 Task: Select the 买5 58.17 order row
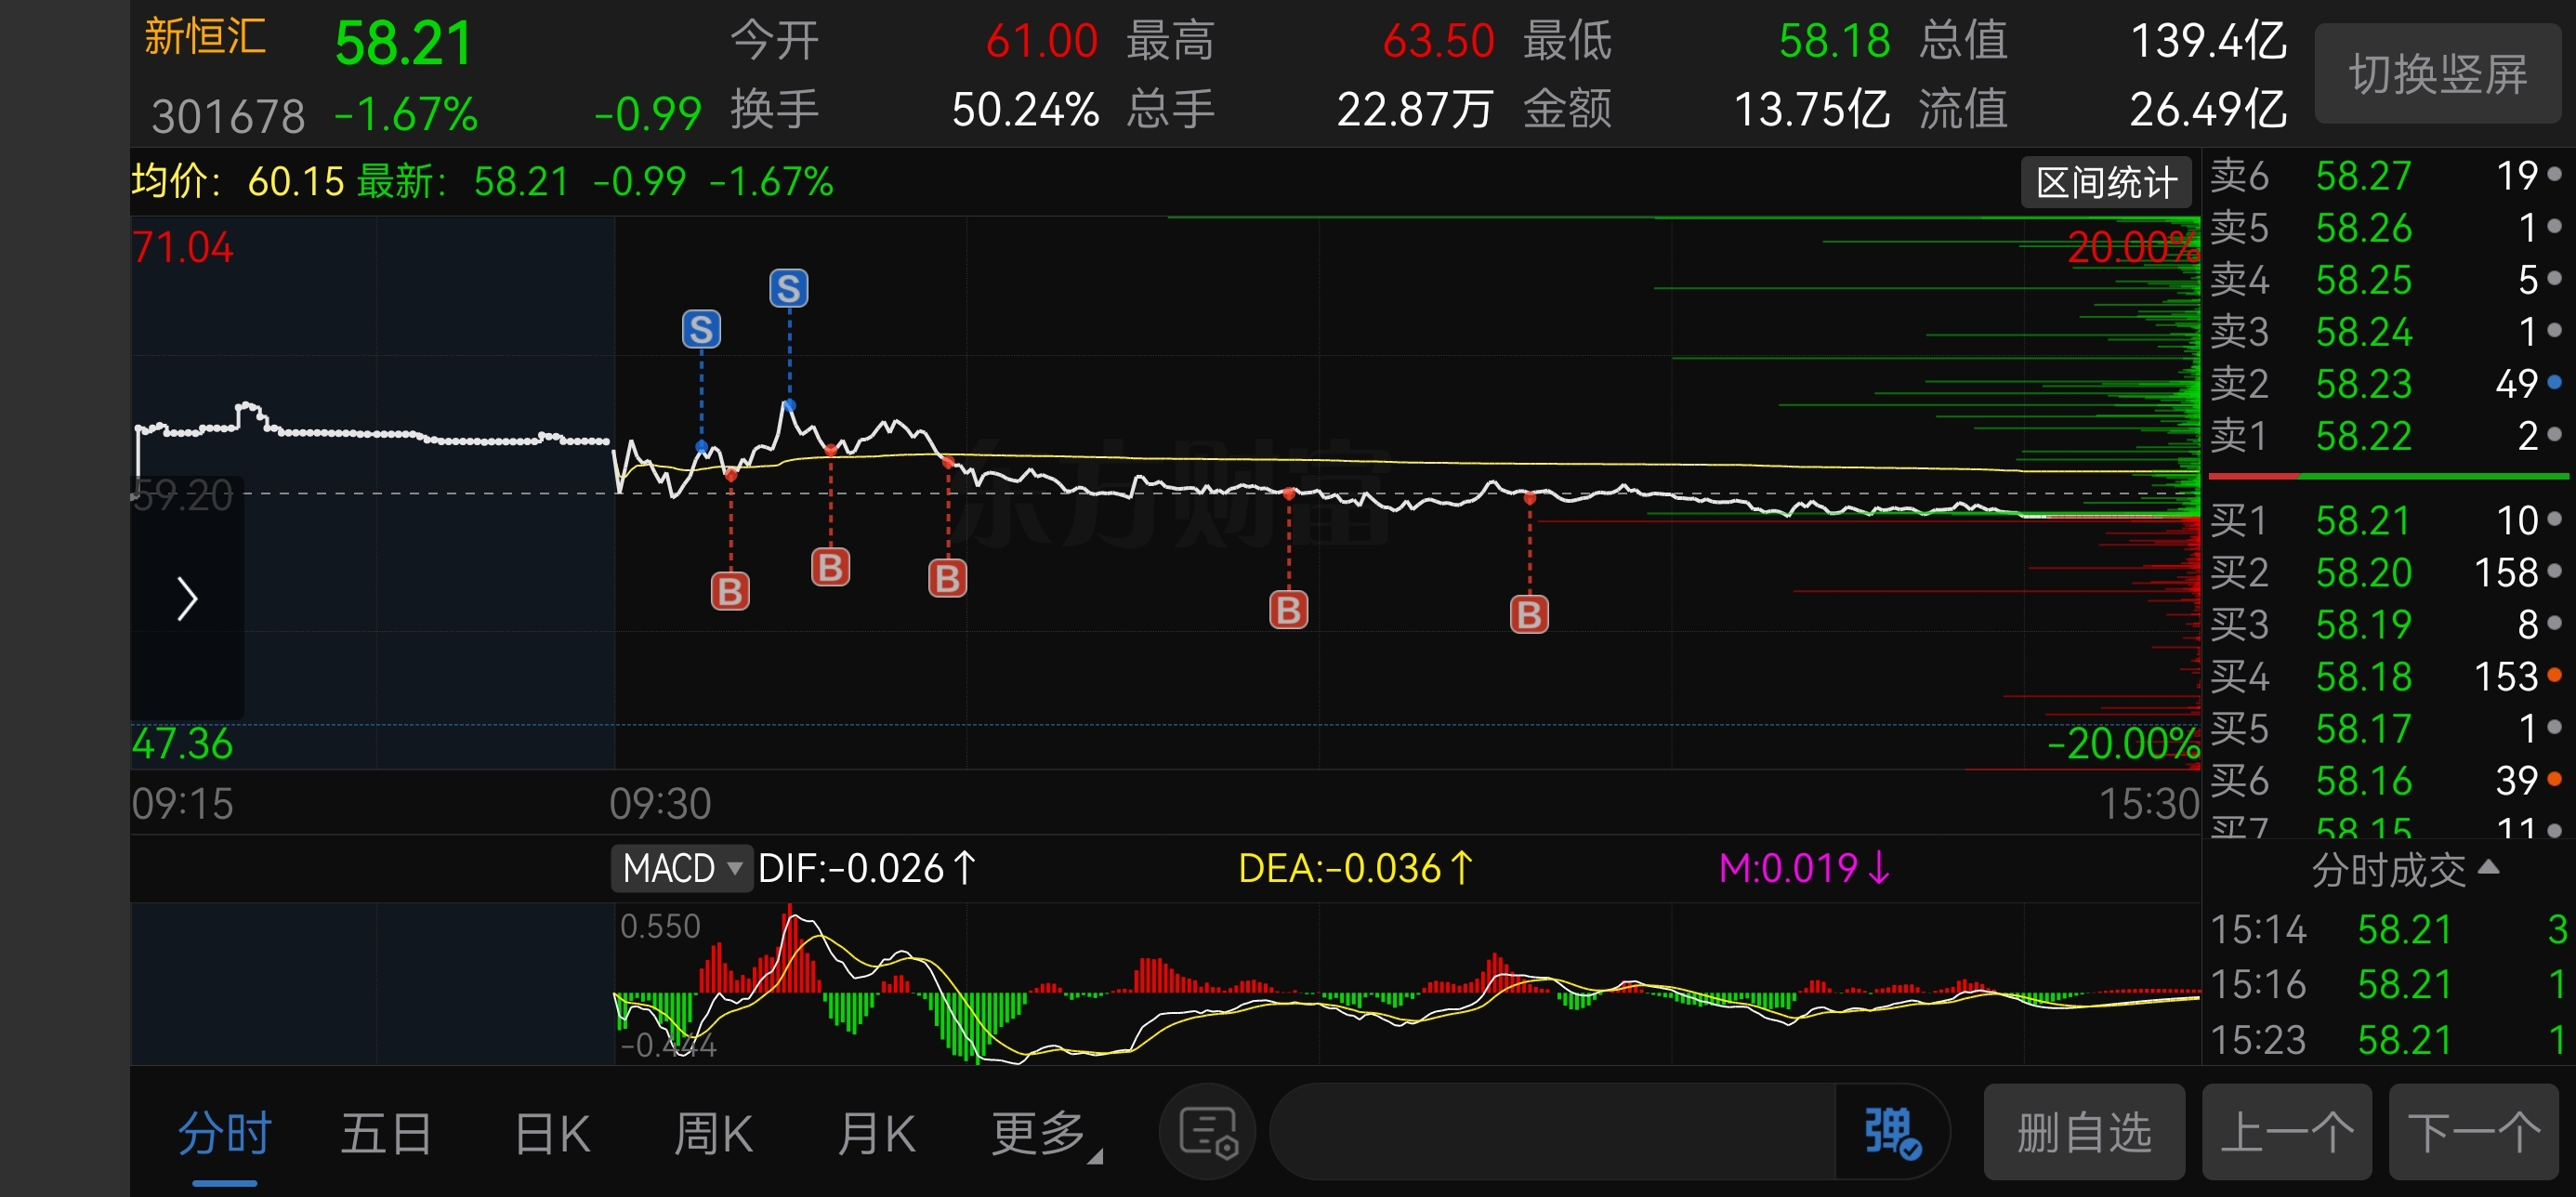2388,728
